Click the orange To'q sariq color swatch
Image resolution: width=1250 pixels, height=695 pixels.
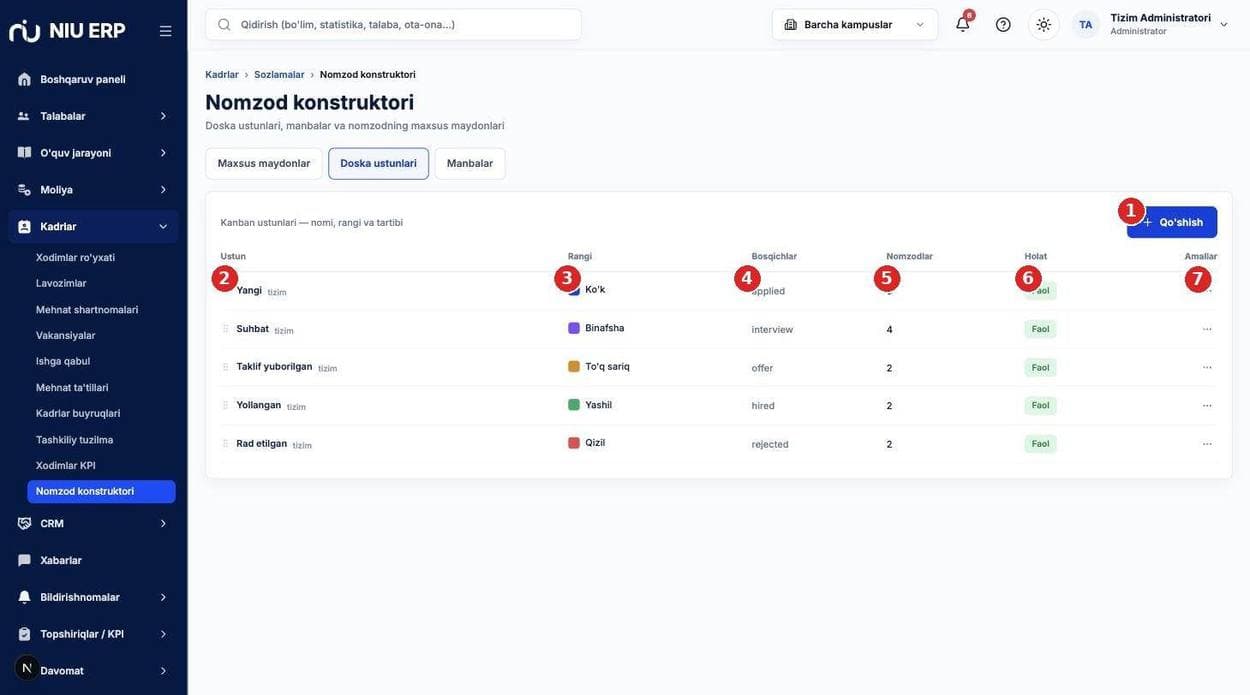tap(574, 366)
